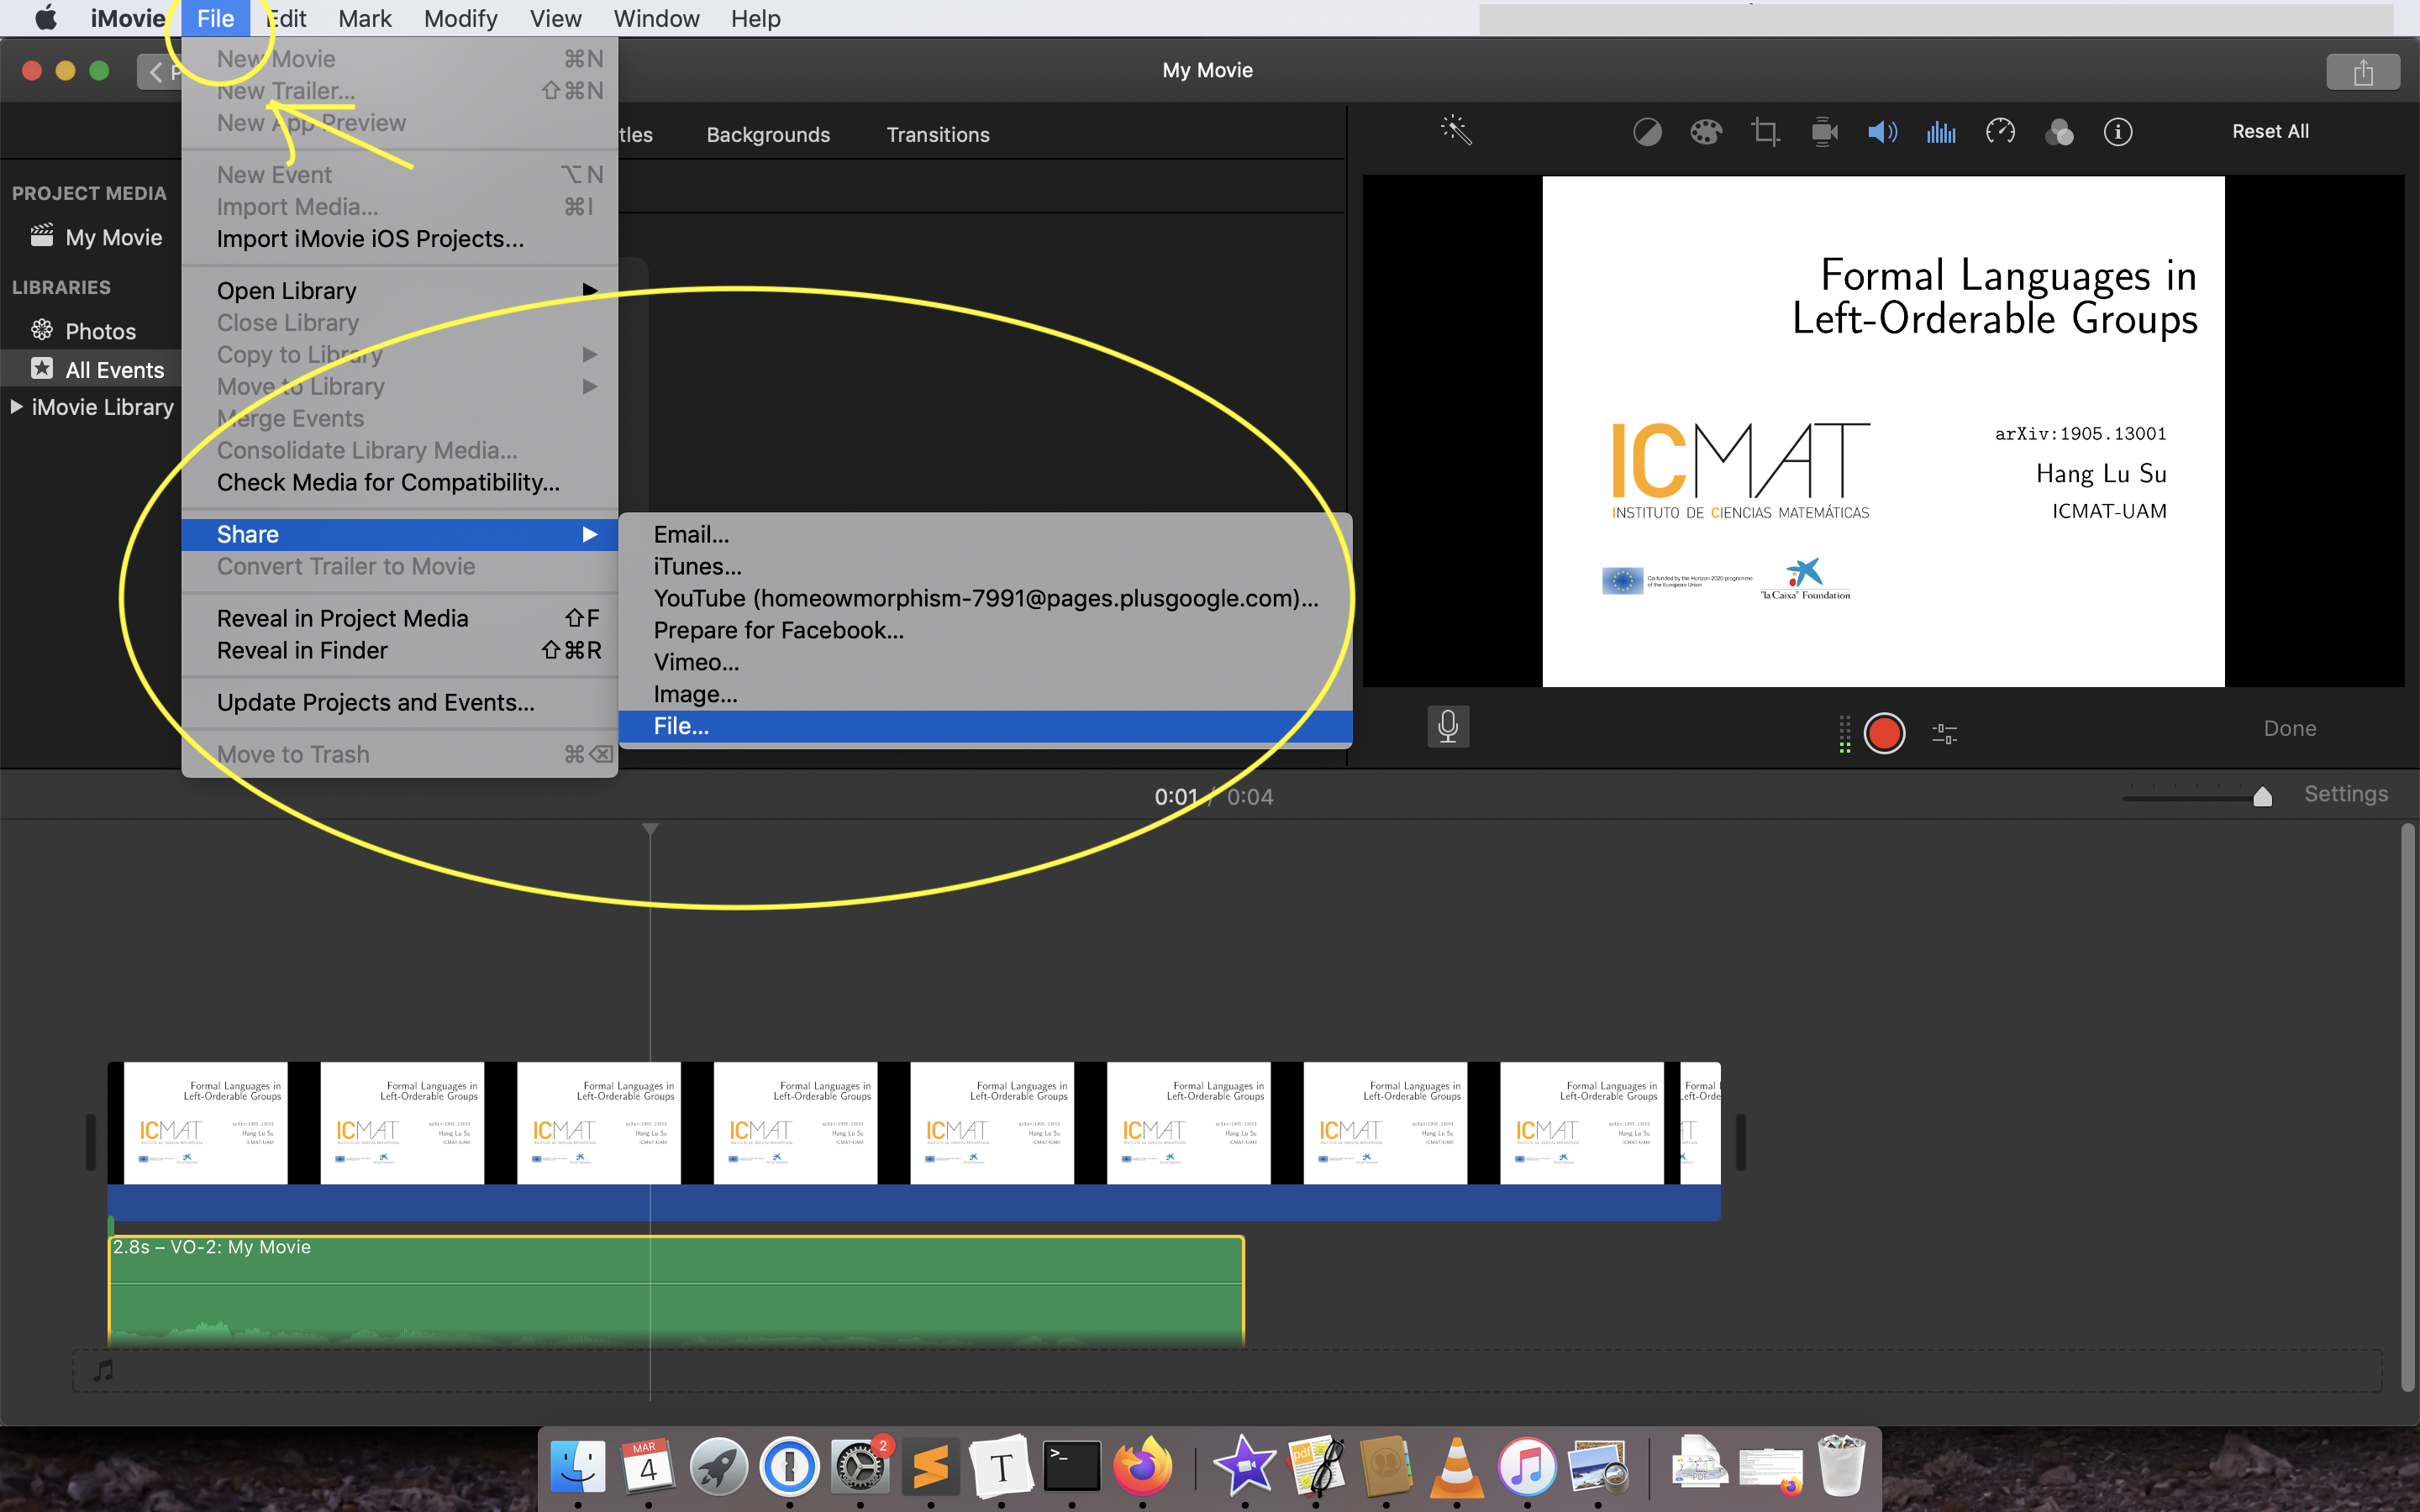Choose File... in the Share submenu
This screenshot has width=2420, height=1512.
985,726
